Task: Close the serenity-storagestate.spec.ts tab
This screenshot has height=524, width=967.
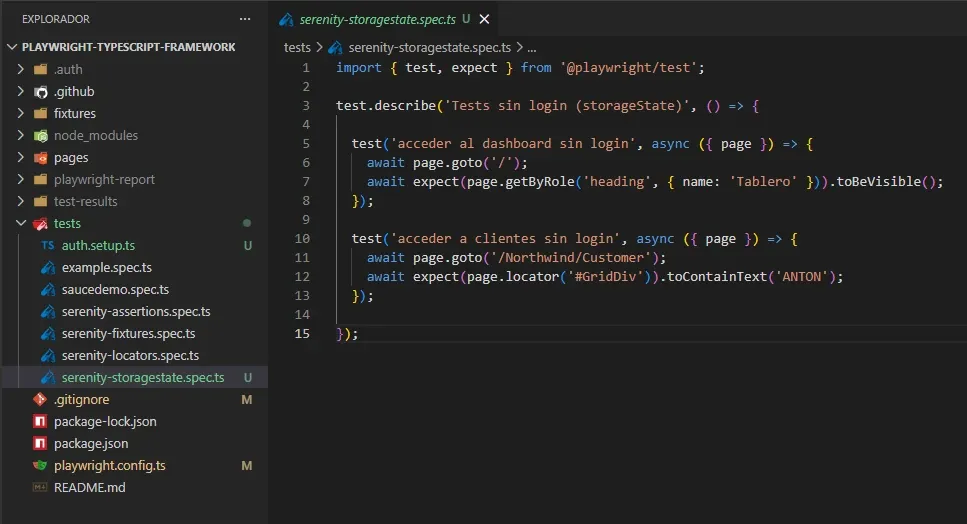Action: tap(485, 19)
